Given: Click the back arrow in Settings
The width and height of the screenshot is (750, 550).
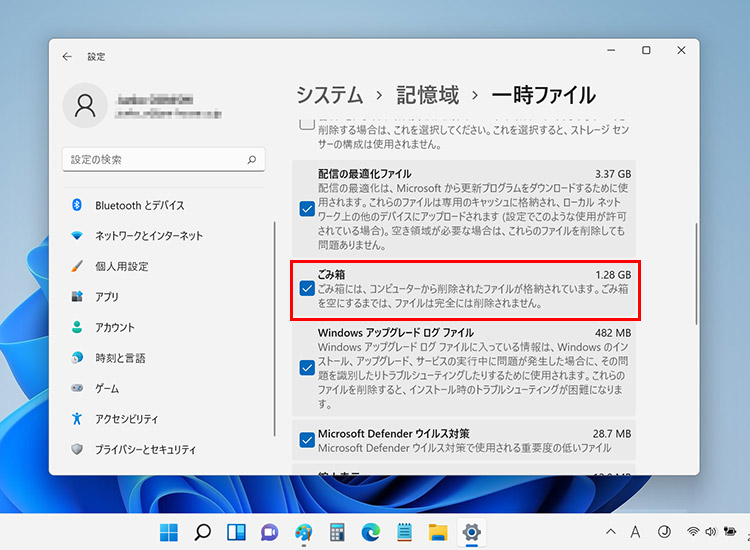Looking at the screenshot, I should click(67, 57).
